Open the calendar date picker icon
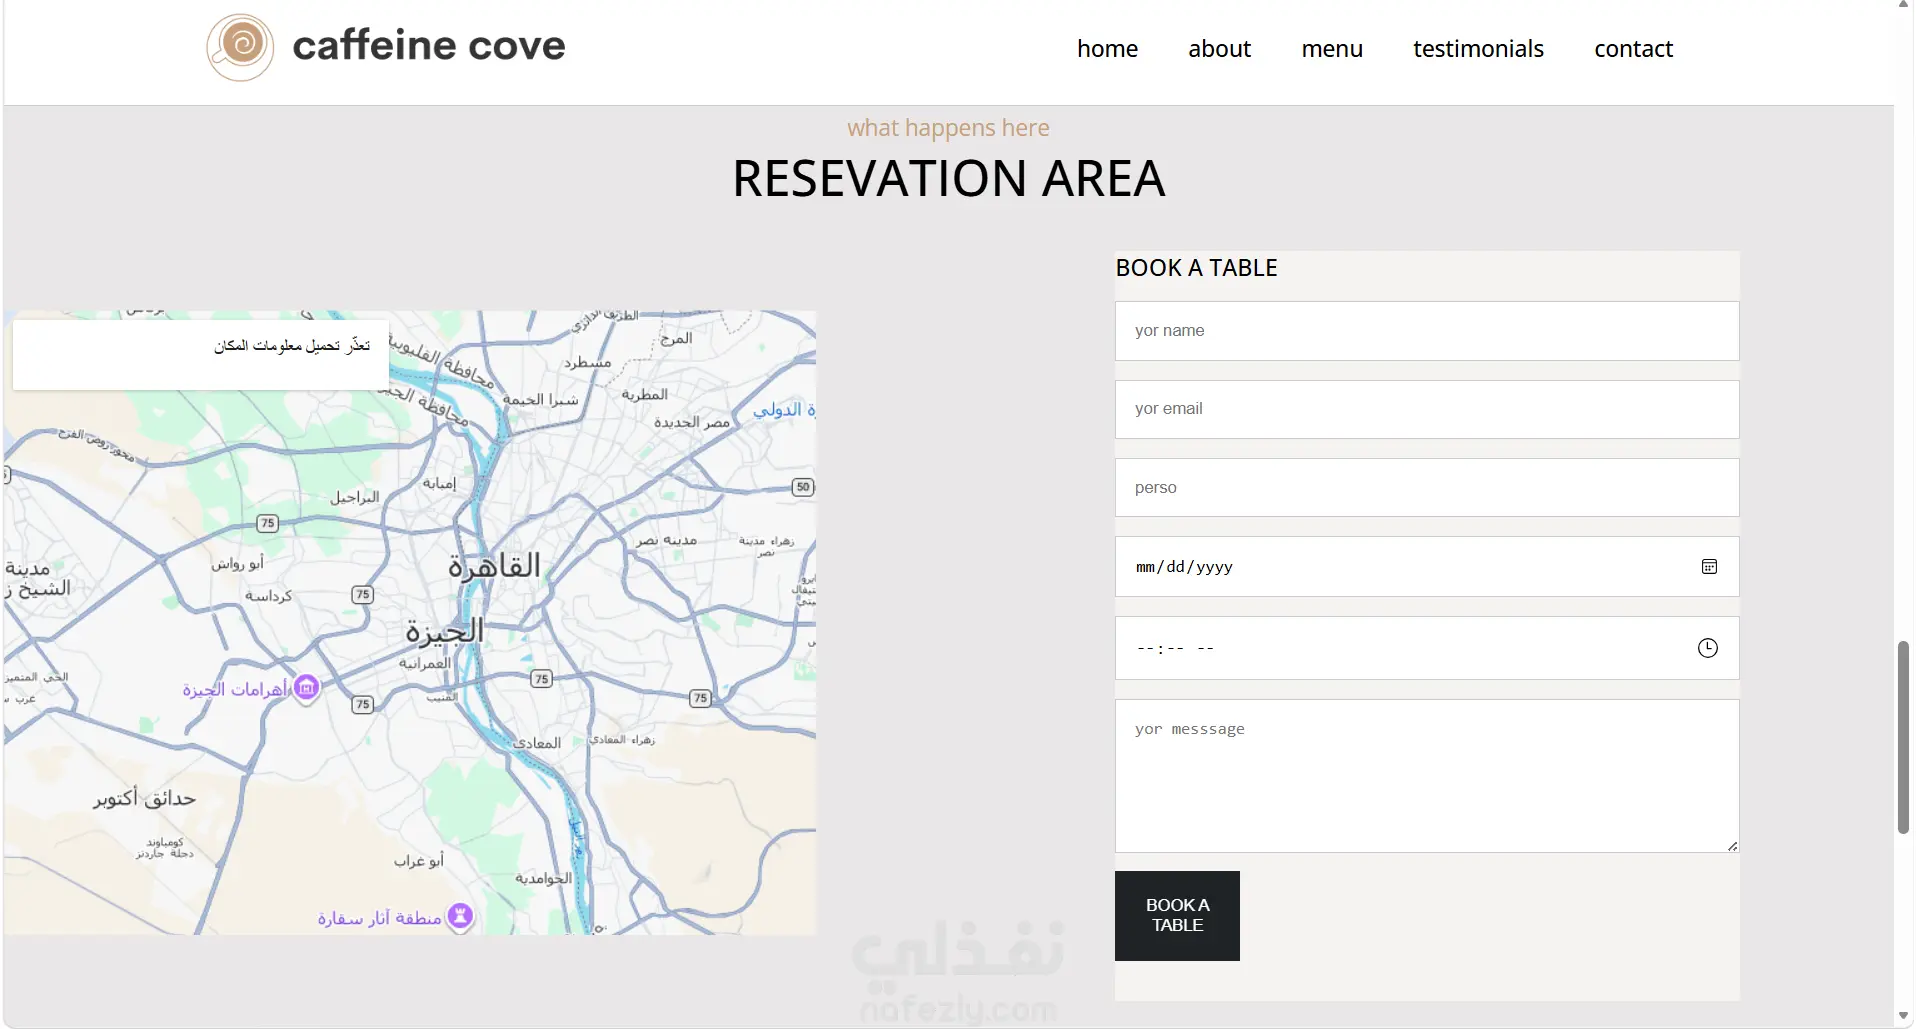This screenshot has width=1916, height=1029. [x=1709, y=567]
